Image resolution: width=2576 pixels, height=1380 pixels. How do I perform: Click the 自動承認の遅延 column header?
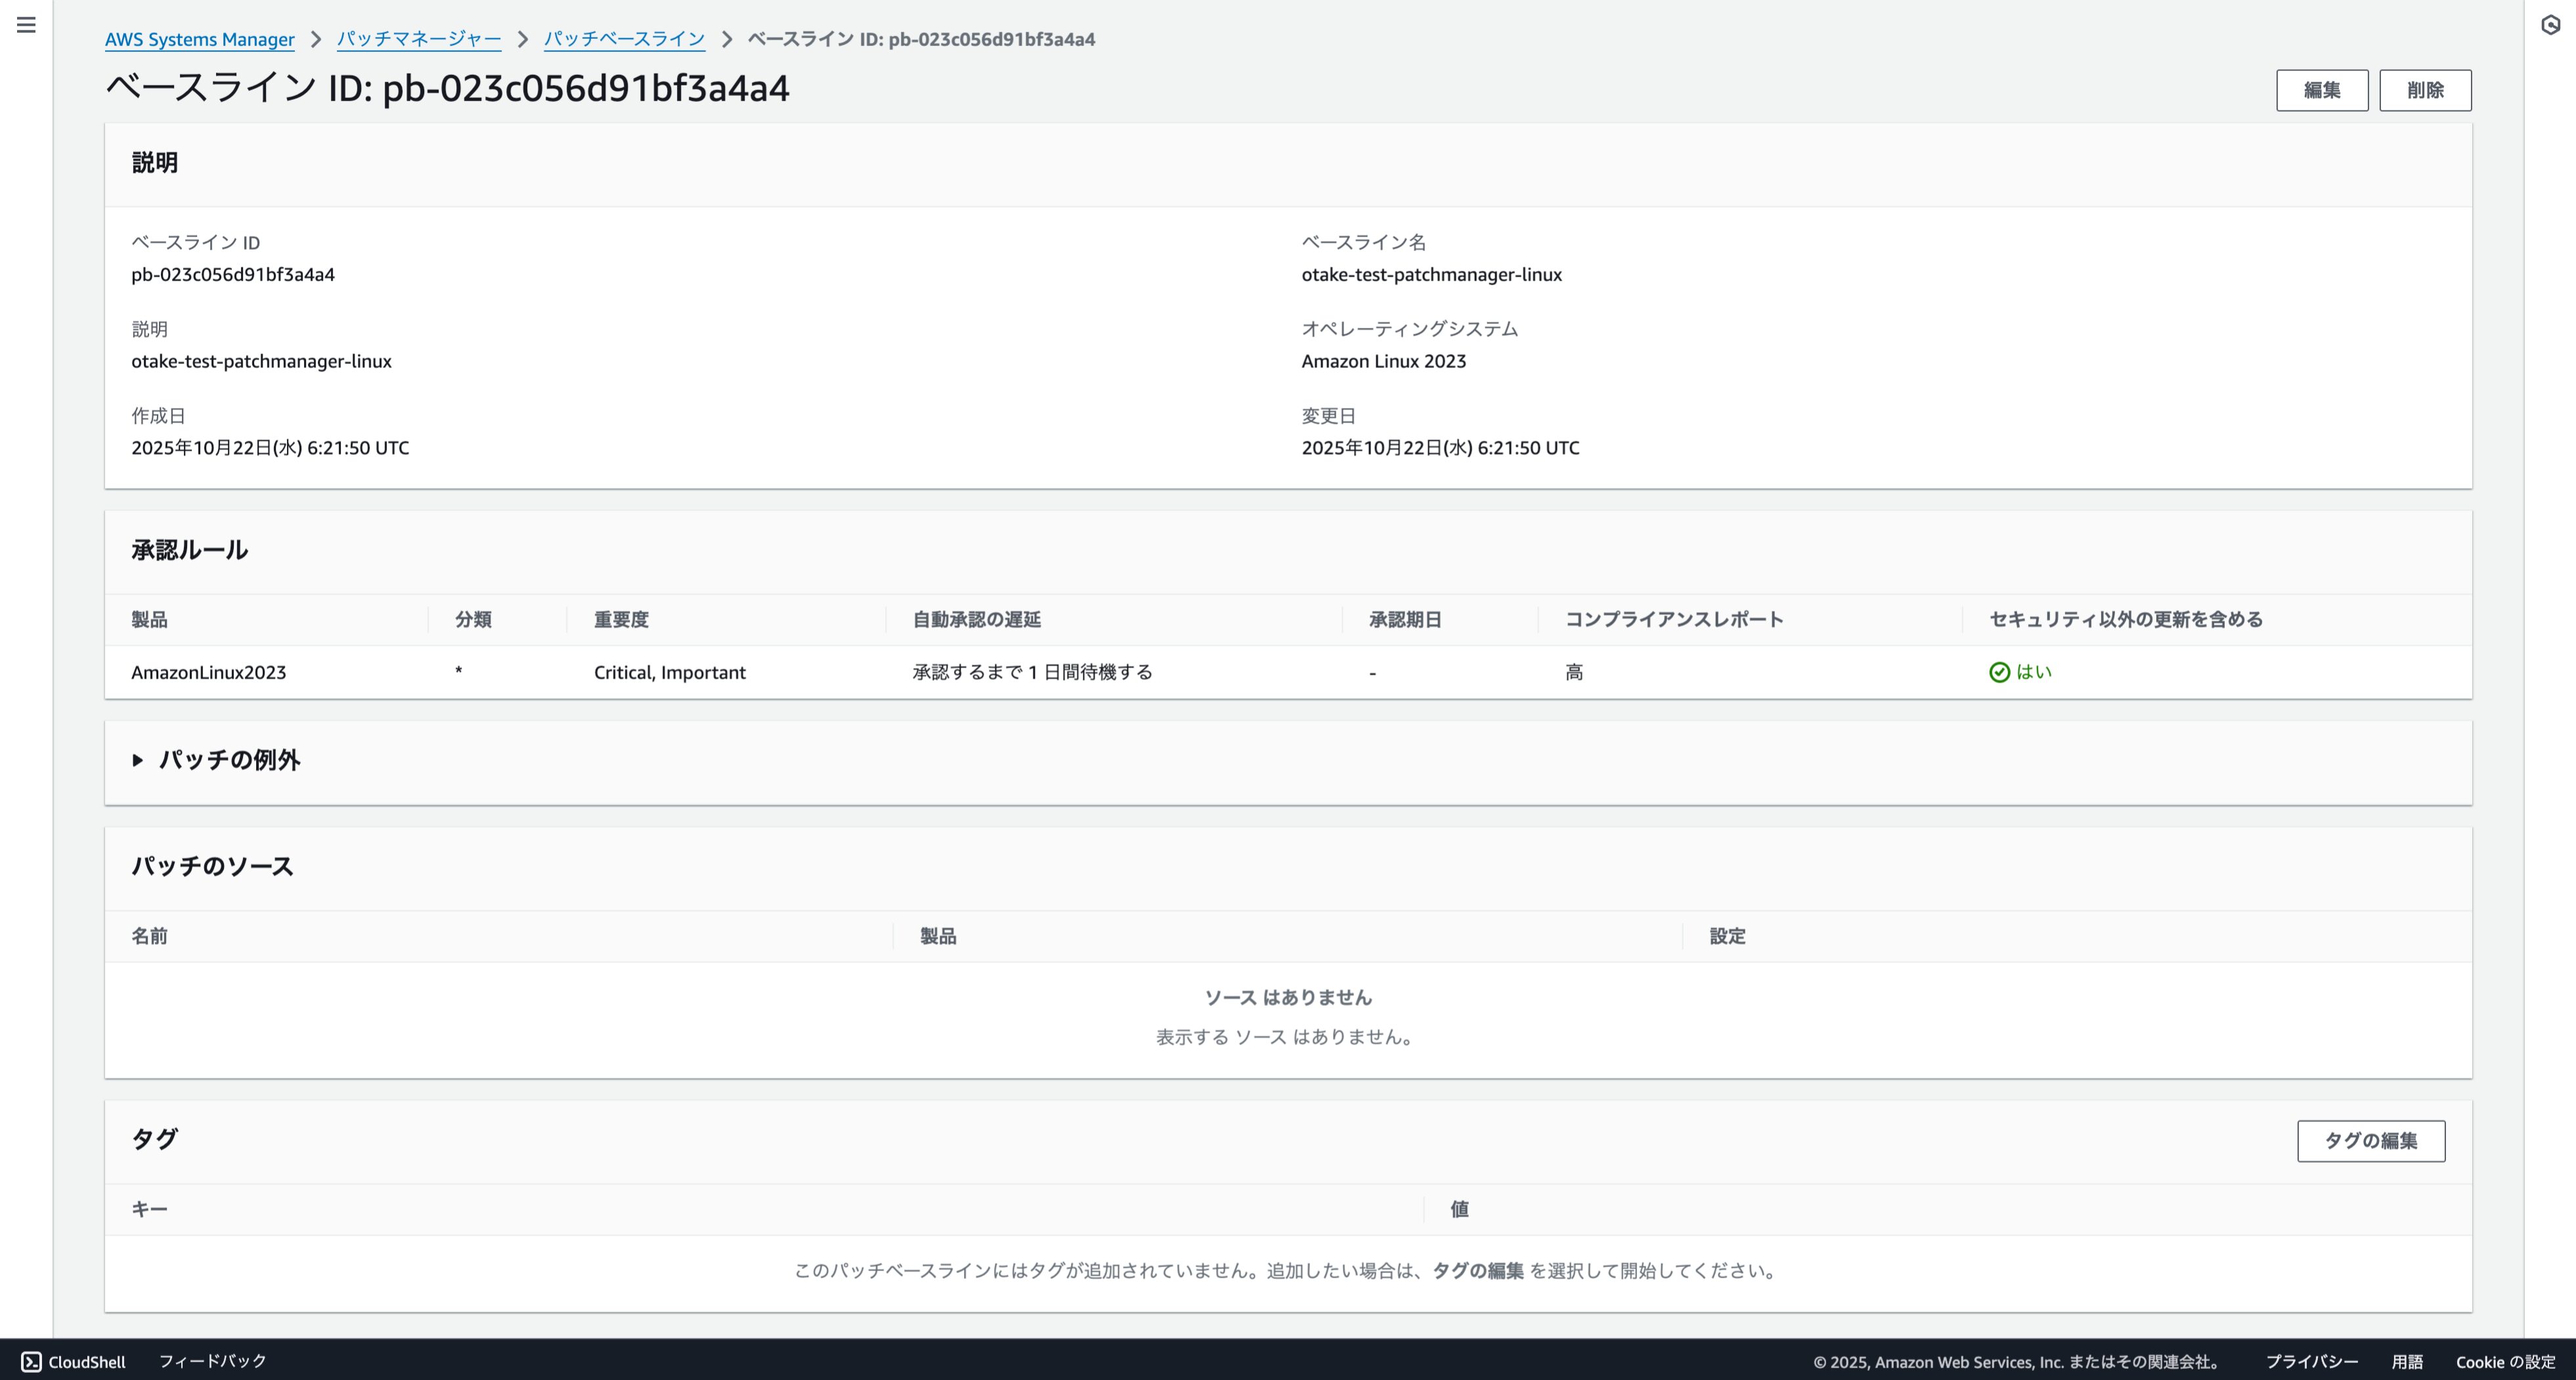click(x=976, y=620)
